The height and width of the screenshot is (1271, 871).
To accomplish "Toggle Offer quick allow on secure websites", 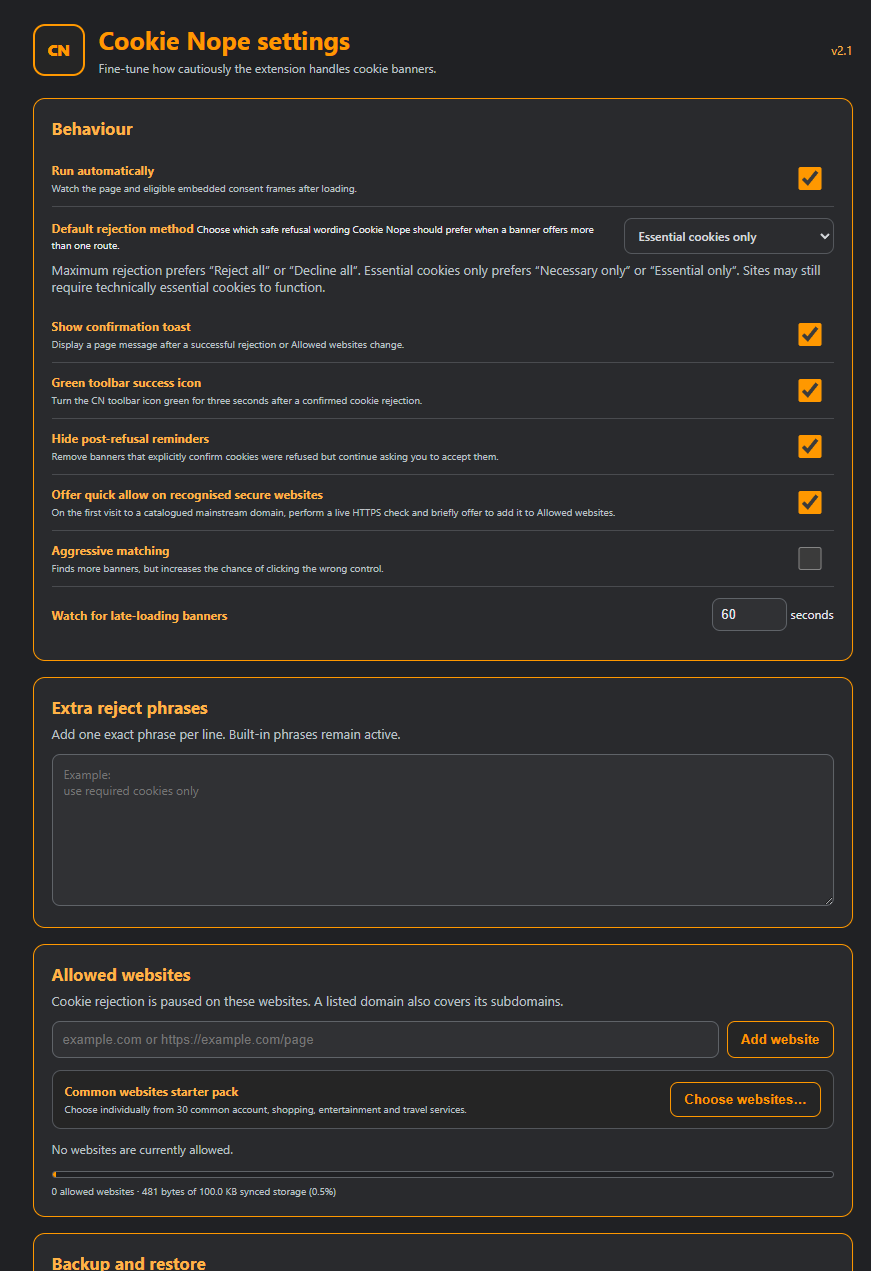I will coord(810,502).
